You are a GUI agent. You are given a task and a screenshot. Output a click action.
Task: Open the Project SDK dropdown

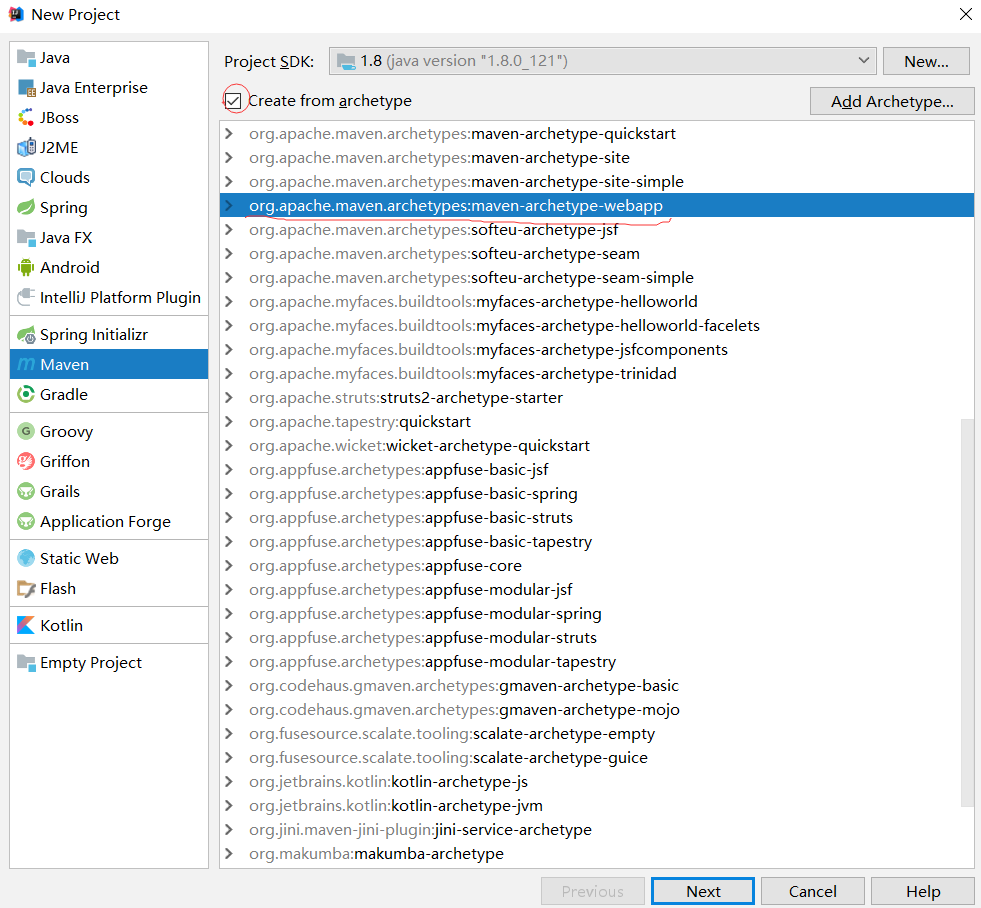click(x=602, y=61)
